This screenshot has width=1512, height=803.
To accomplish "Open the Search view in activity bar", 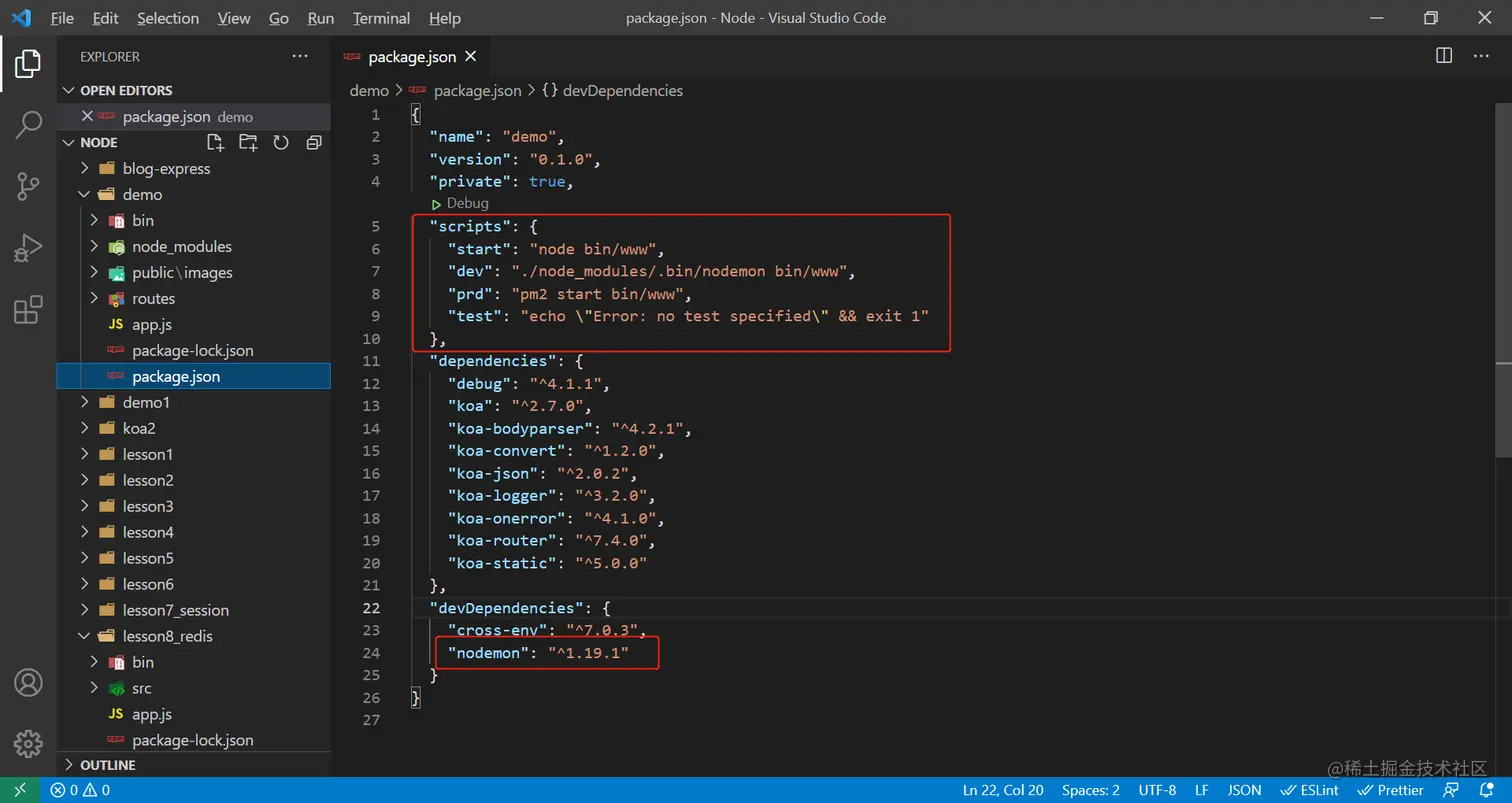I will (28, 125).
